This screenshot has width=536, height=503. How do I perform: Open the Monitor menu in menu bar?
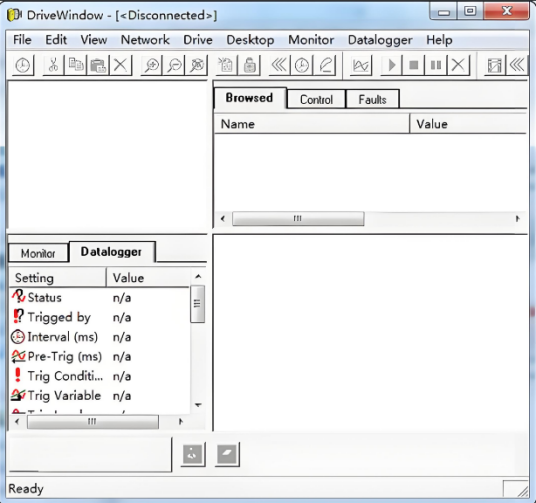coord(311,40)
